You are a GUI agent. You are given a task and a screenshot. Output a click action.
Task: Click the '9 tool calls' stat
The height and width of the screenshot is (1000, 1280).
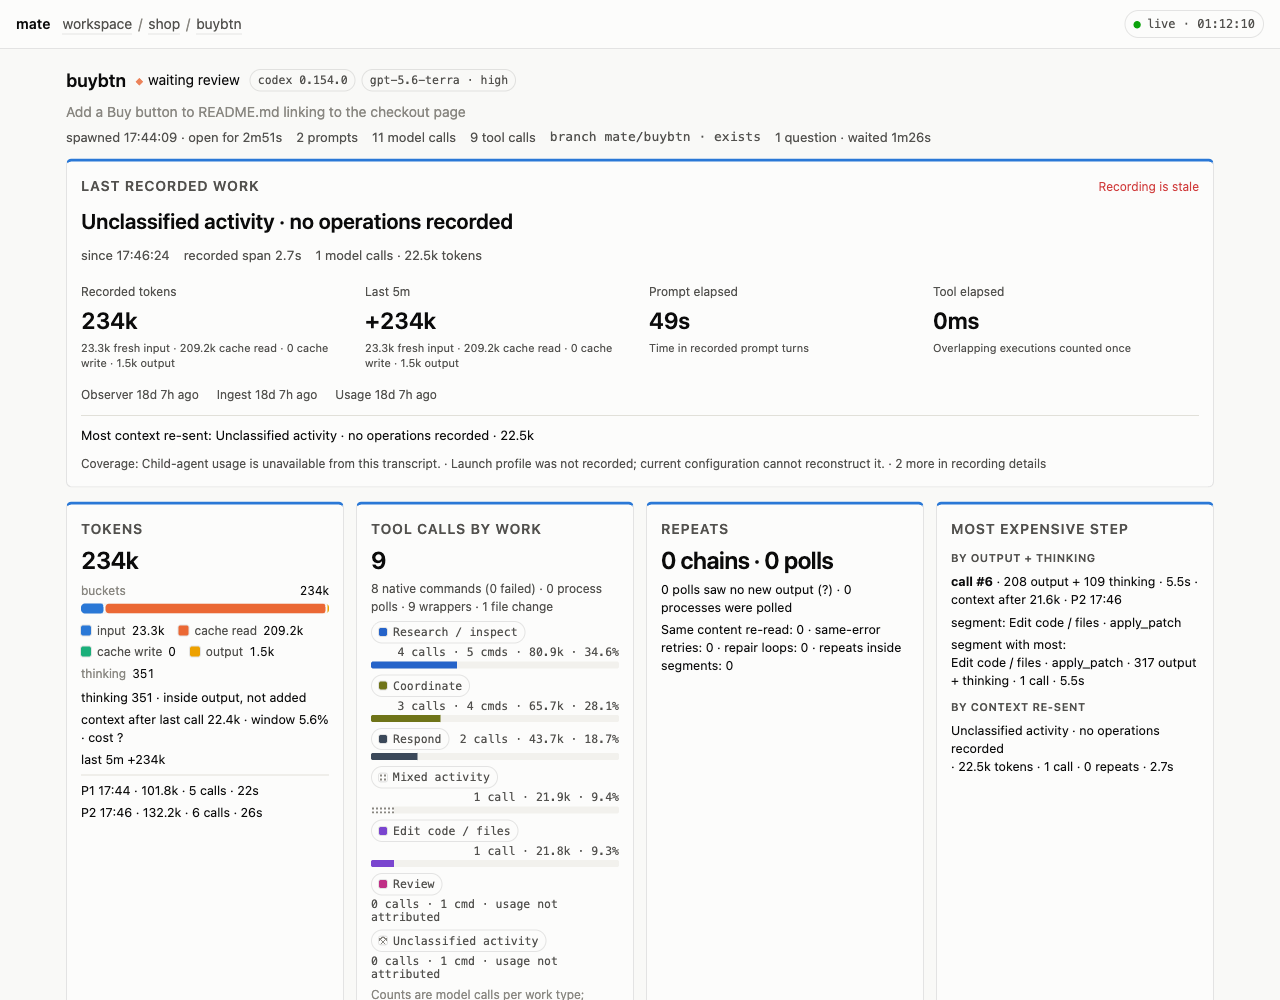[503, 138]
